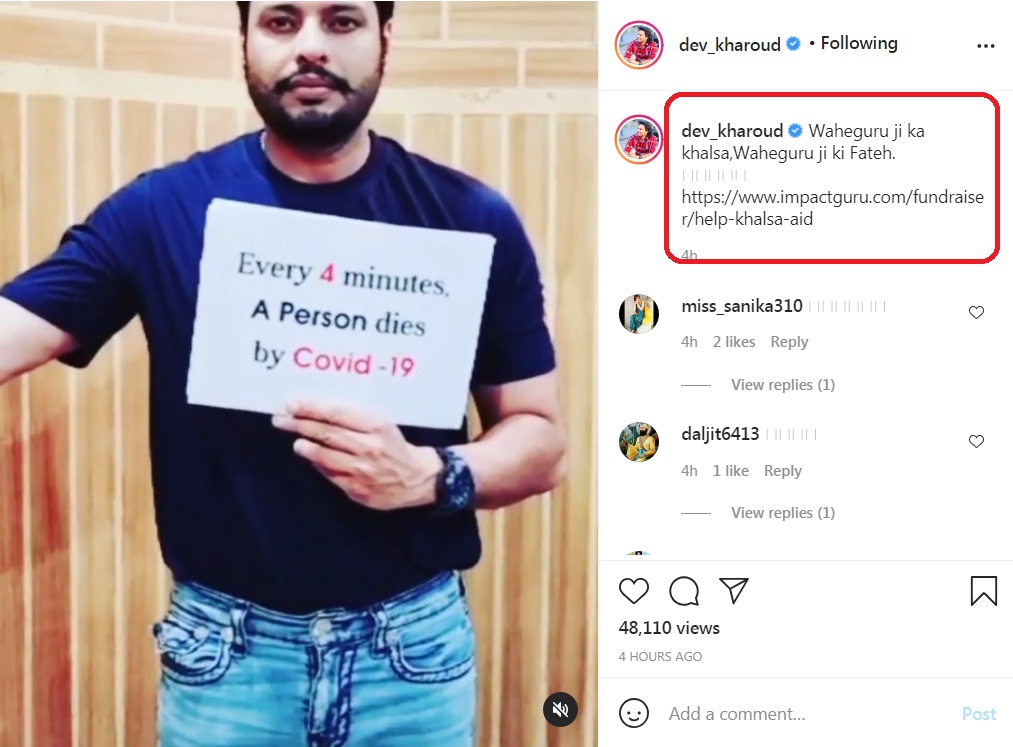Share post using the paper plane icon
The image size is (1013, 747).
(x=734, y=591)
